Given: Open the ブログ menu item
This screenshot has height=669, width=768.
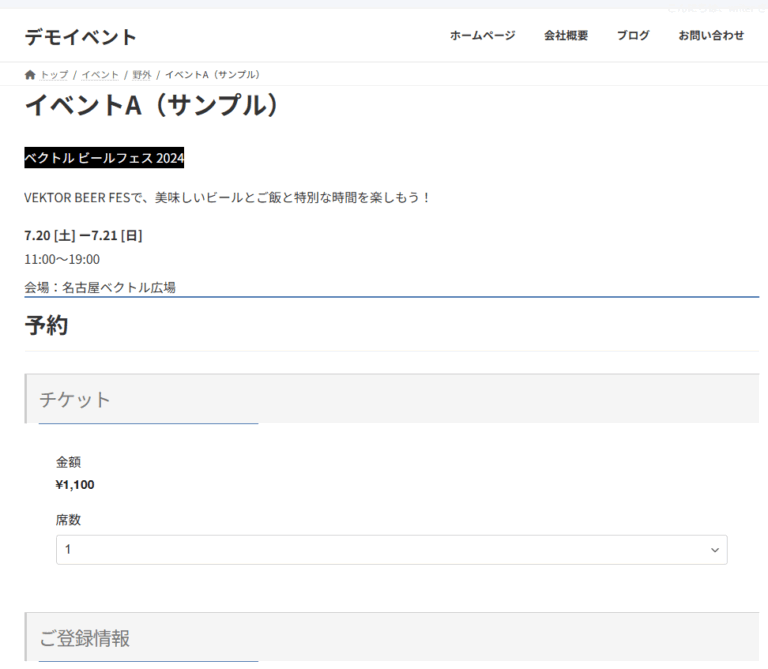Looking at the screenshot, I should point(633,36).
